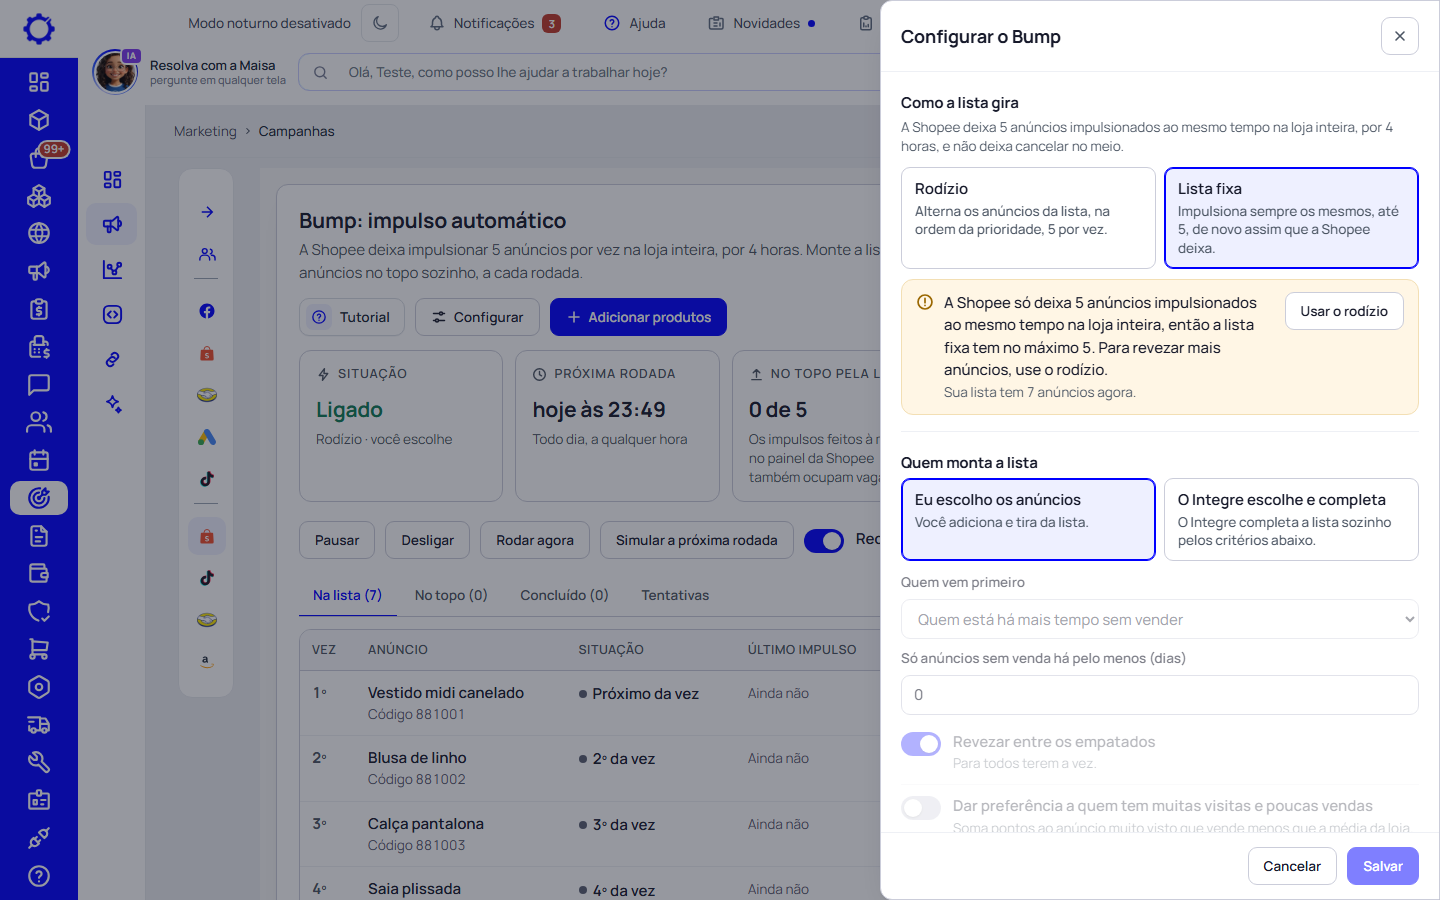The height and width of the screenshot is (900, 1440).
Task: Choose O Integre escolhe e completa option
Action: click(x=1291, y=520)
